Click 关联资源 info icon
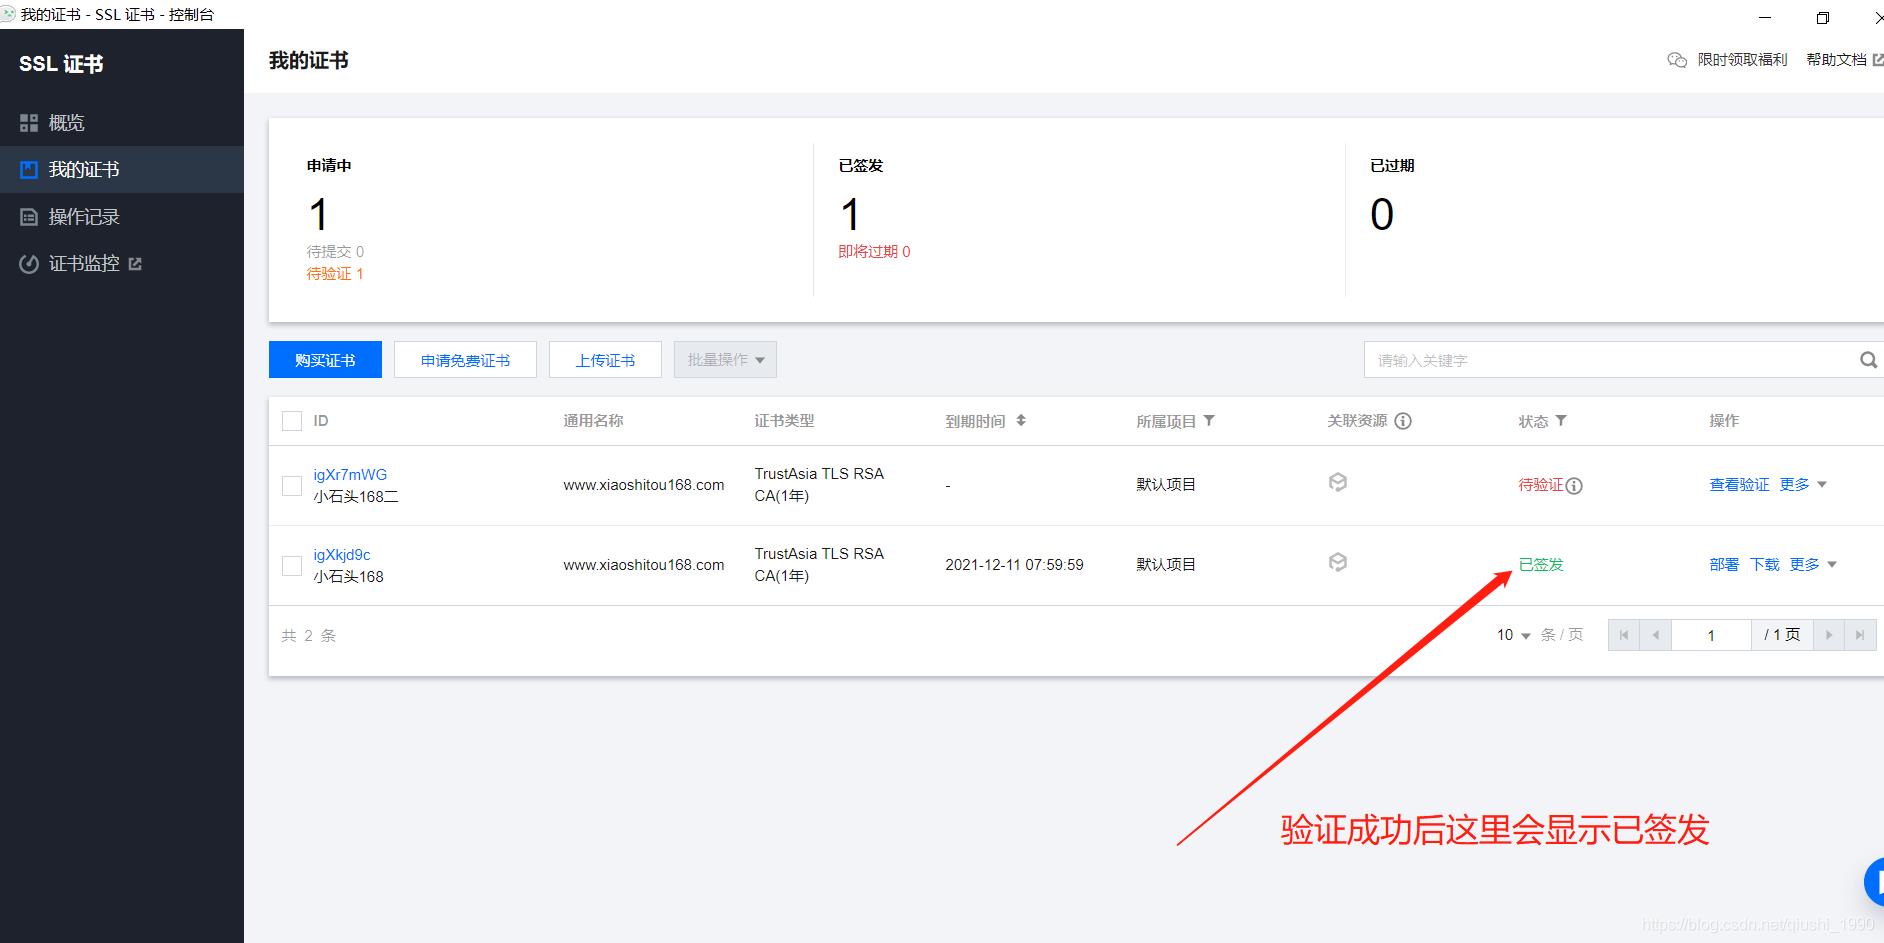Screen dimensions: 1884x943 pos(1403,421)
